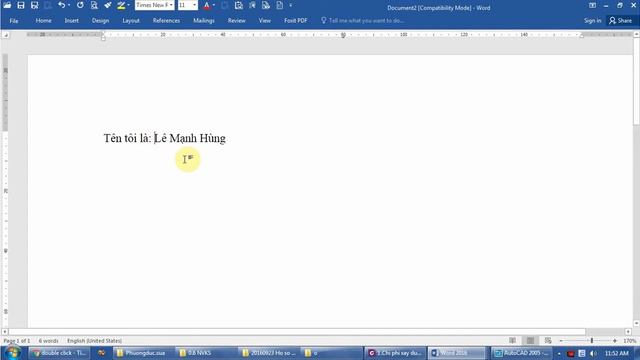640x360 pixels.
Task: Click the 170% zoom level
Action: [629, 340]
